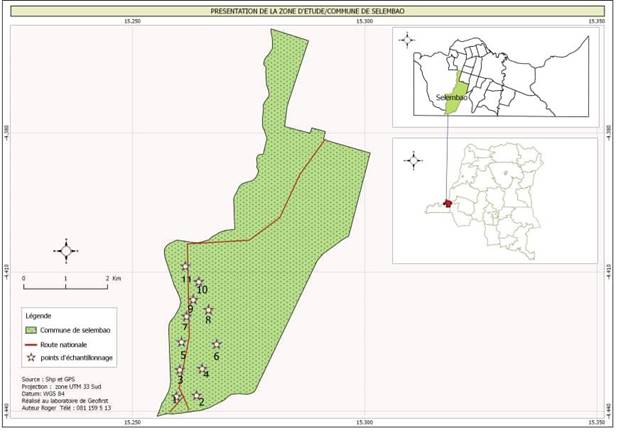Click sampling point star number 6
This screenshot has width=623, height=440.
coord(216,345)
